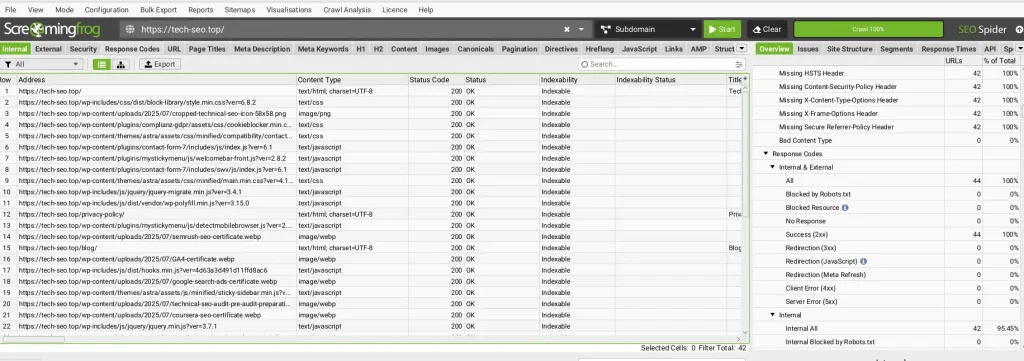Show more left-pane tabs via overflow arrow

pyautogui.click(x=742, y=48)
